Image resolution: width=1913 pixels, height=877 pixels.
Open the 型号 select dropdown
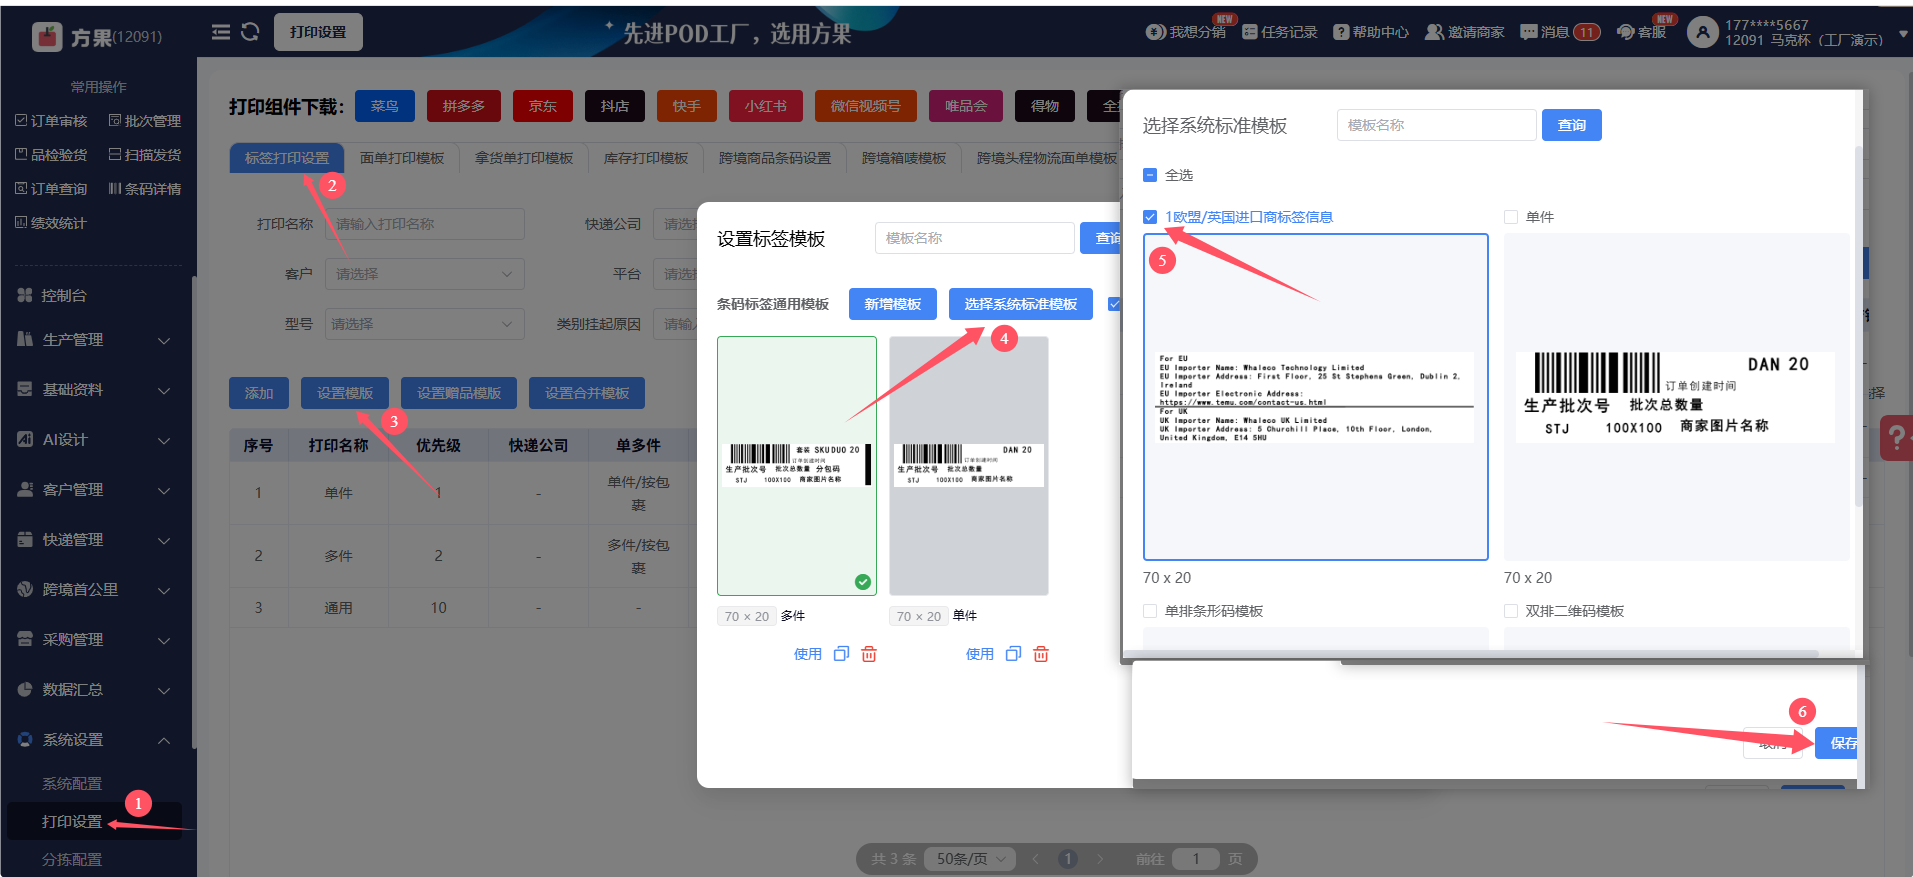click(x=425, y=324)
